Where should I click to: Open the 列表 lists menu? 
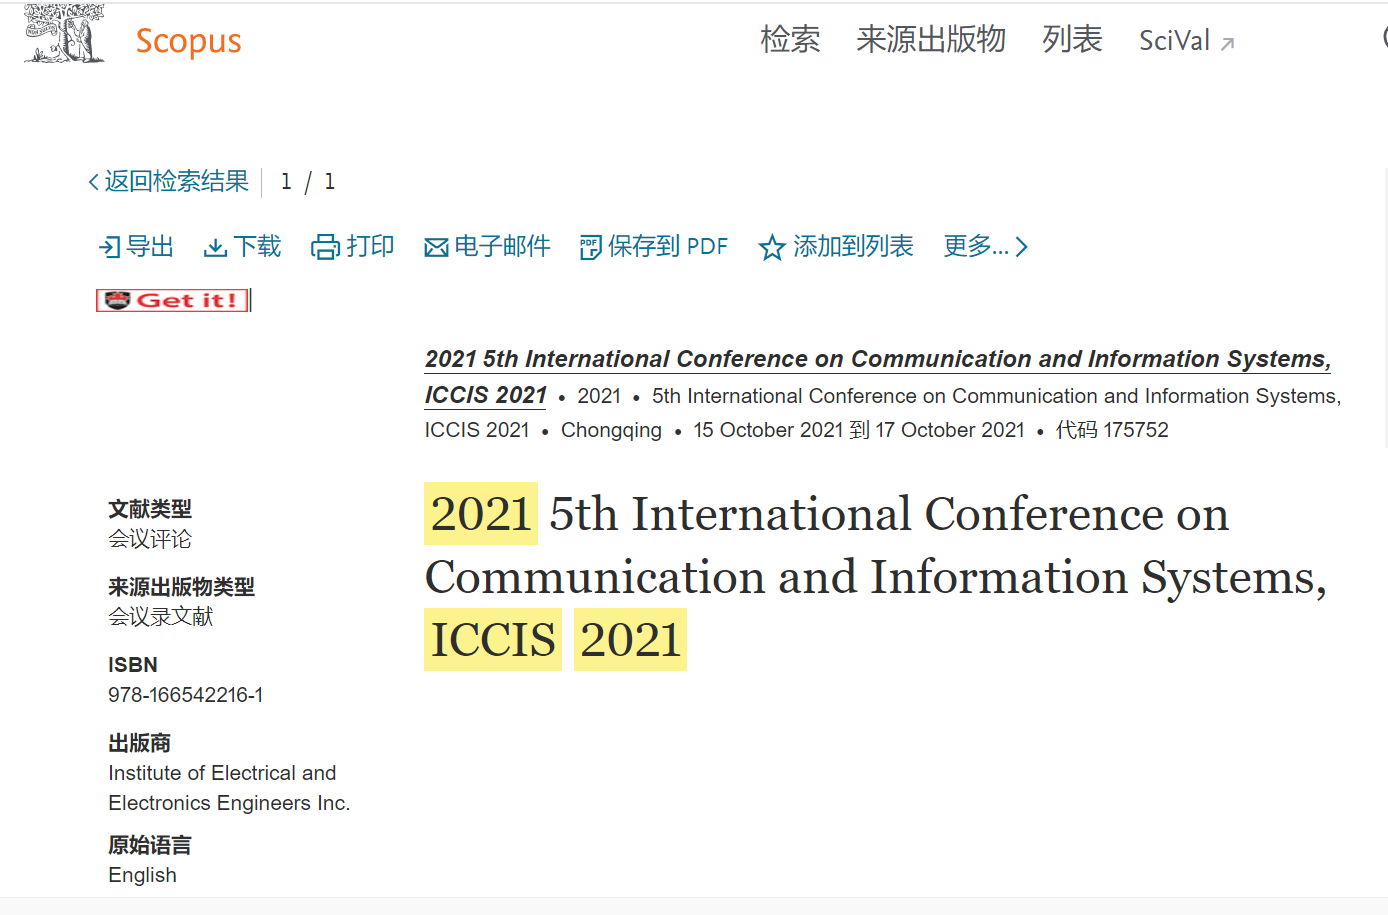tap(1072, 39)
